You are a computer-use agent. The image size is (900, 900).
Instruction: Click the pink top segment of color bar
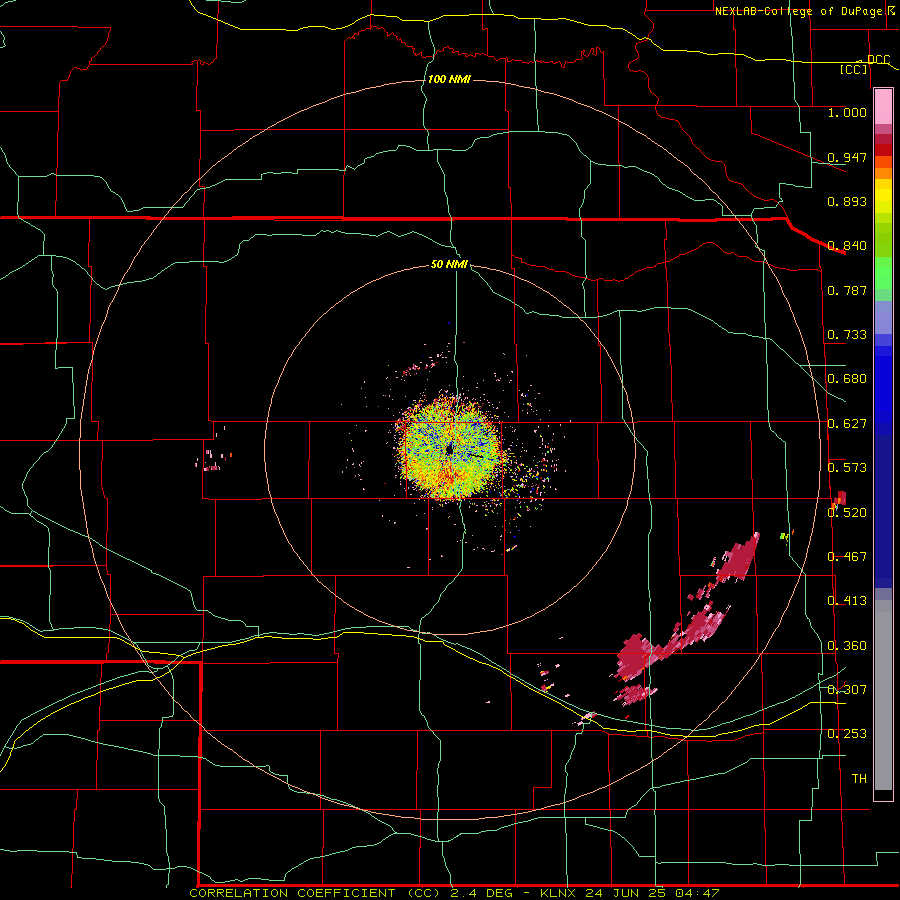883,106
